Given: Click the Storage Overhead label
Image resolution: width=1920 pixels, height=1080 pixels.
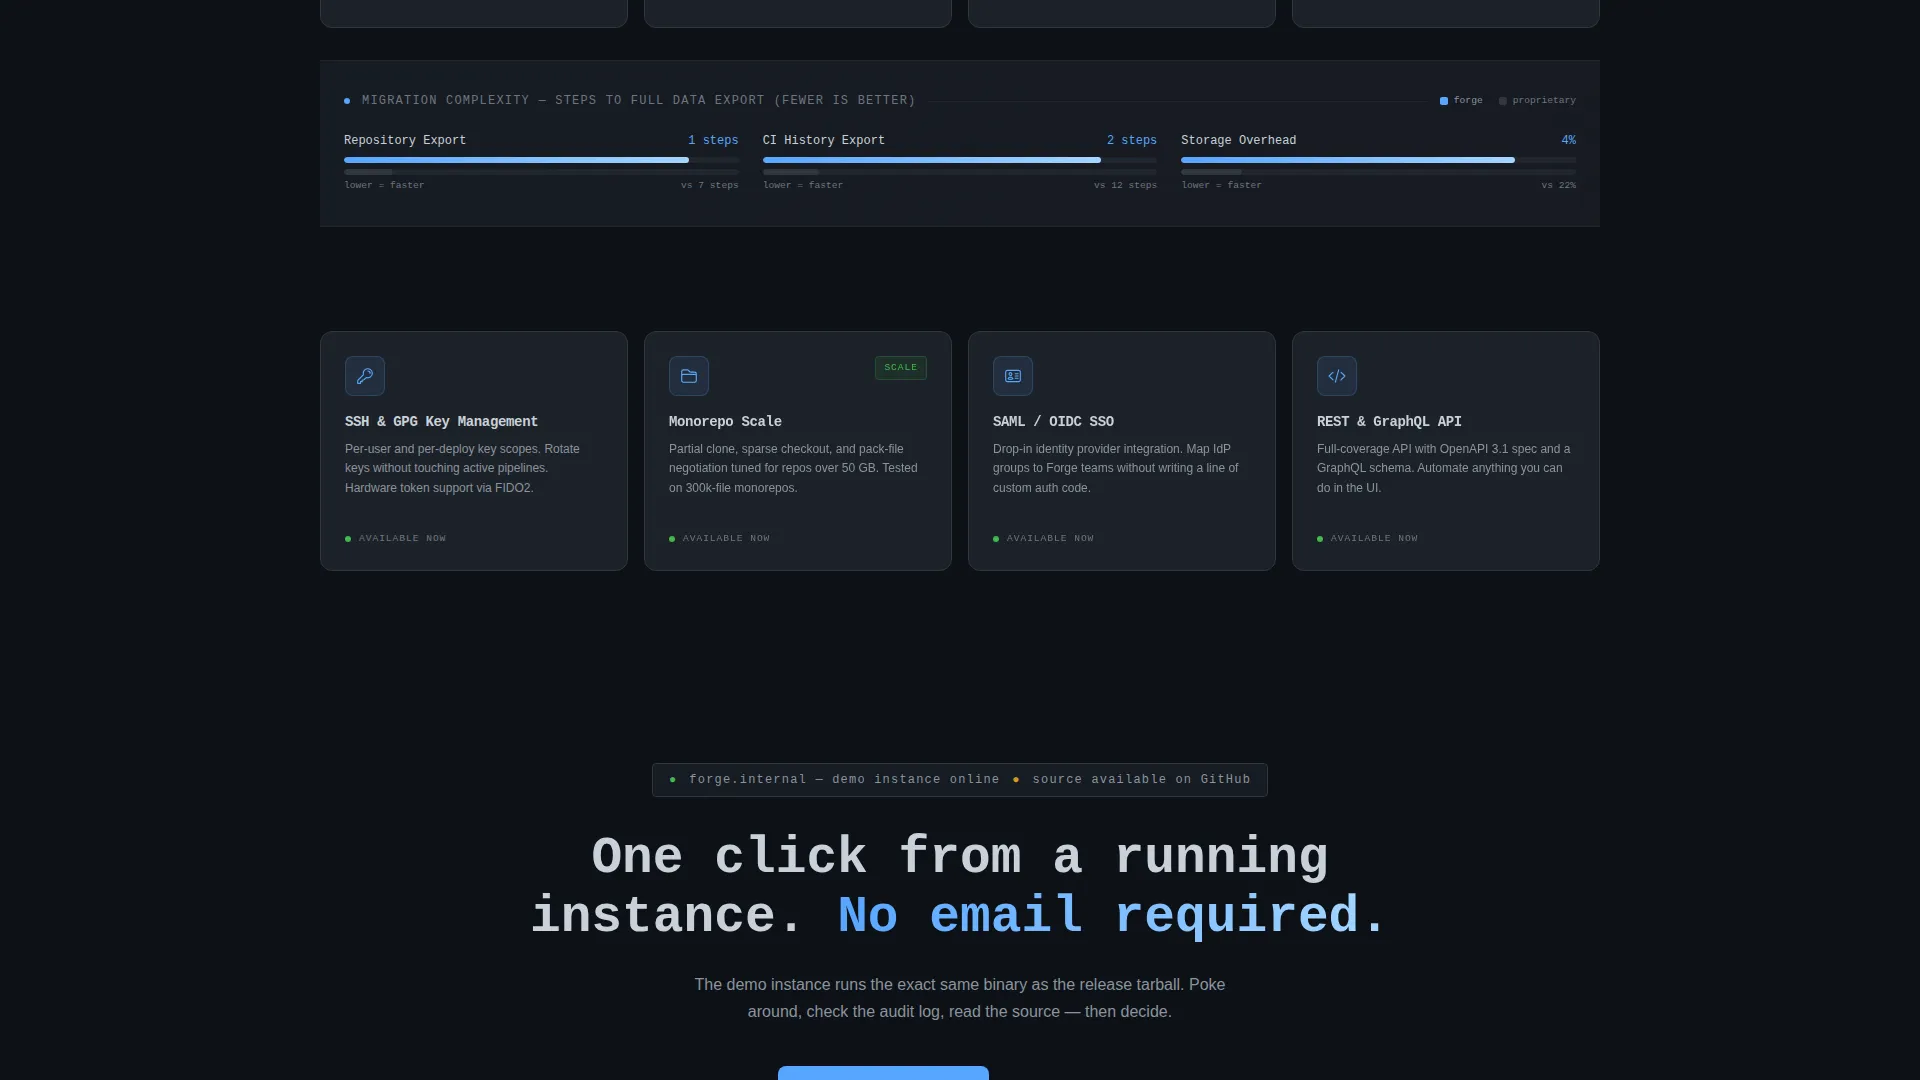Looking at the screenshot, I should point(1238,141).
